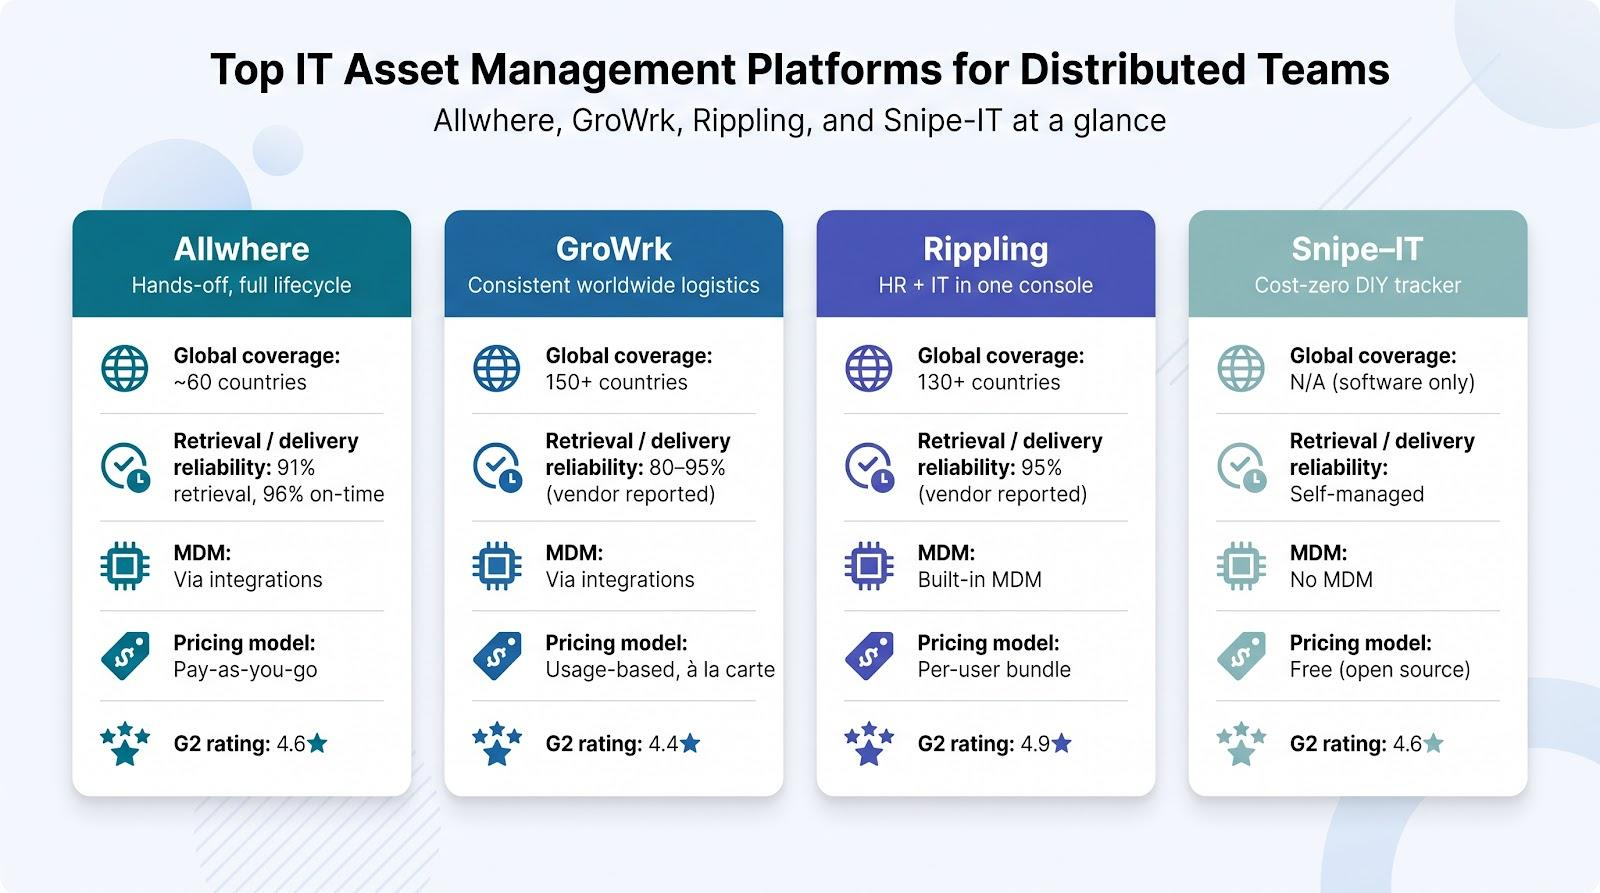Click GroWrk's '(vendor reported)' note
This screenshot has width=1600, height=893.
point(630,495)
